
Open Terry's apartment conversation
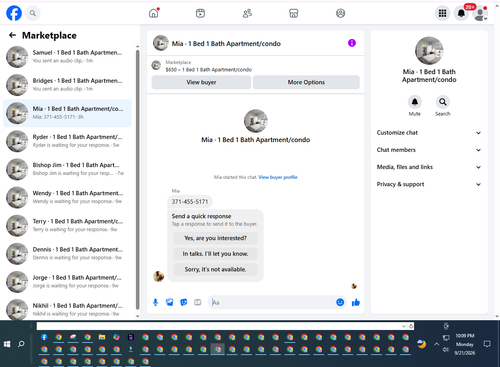[67, 226]
